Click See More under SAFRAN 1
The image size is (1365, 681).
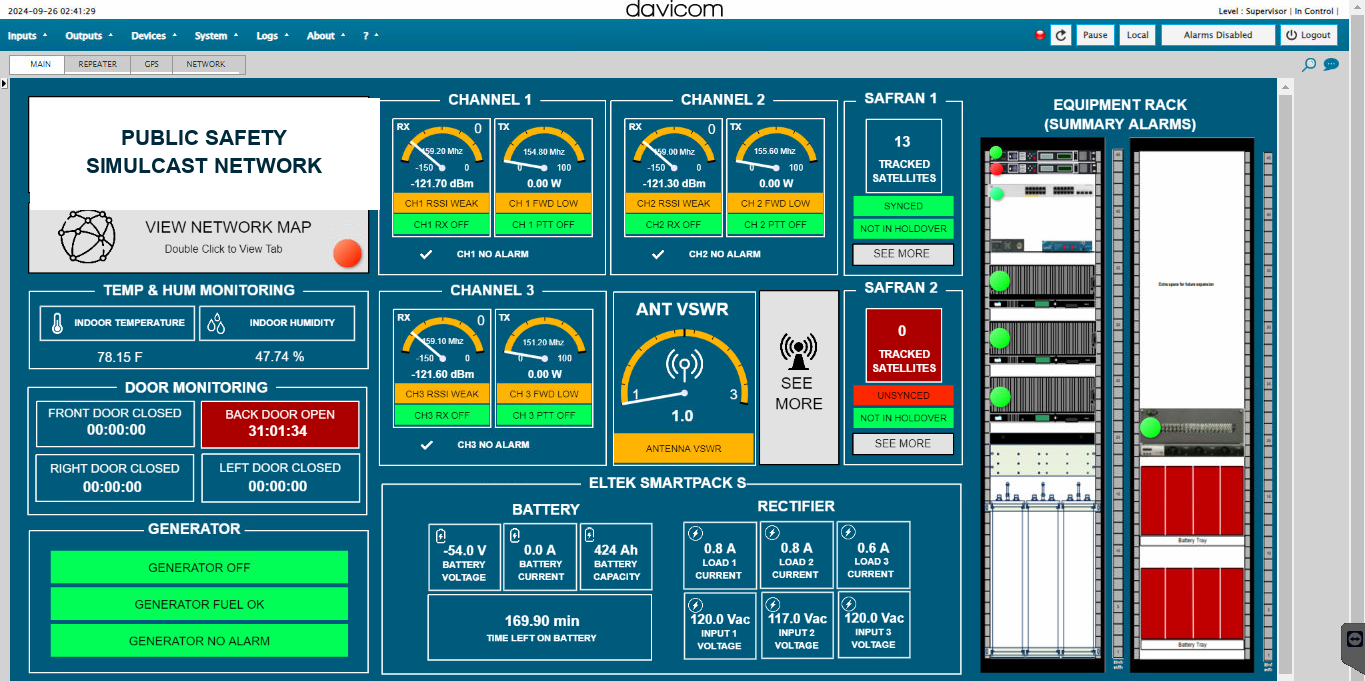click(x=903, y=254)
